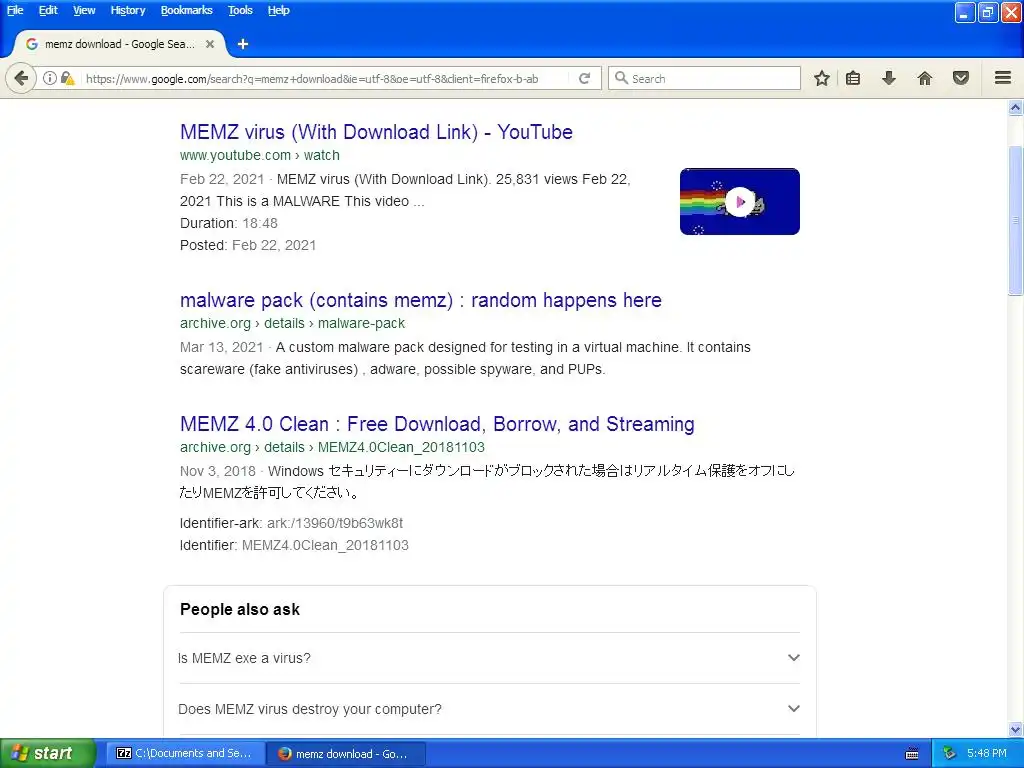This screenshot has width=1024, height=768.
Task: Open the Edit menu
Action: [x=48, y=10]
